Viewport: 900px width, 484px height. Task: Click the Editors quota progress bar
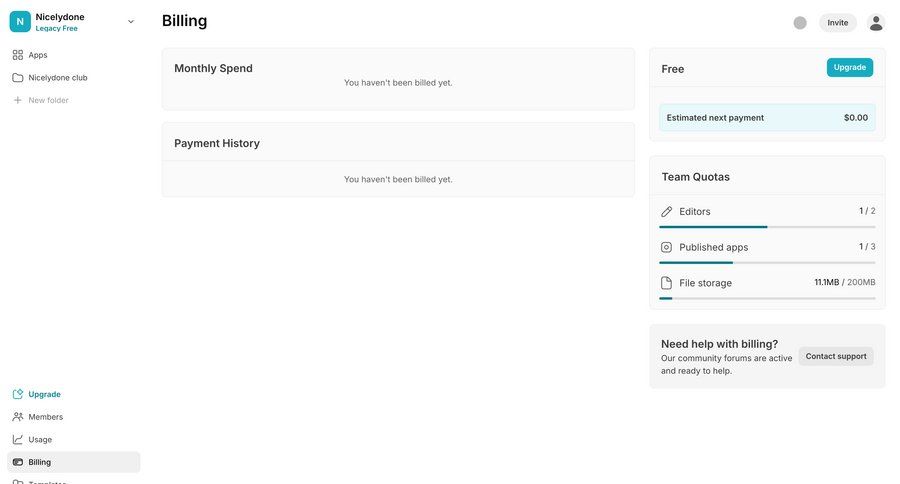coord(767,227)
